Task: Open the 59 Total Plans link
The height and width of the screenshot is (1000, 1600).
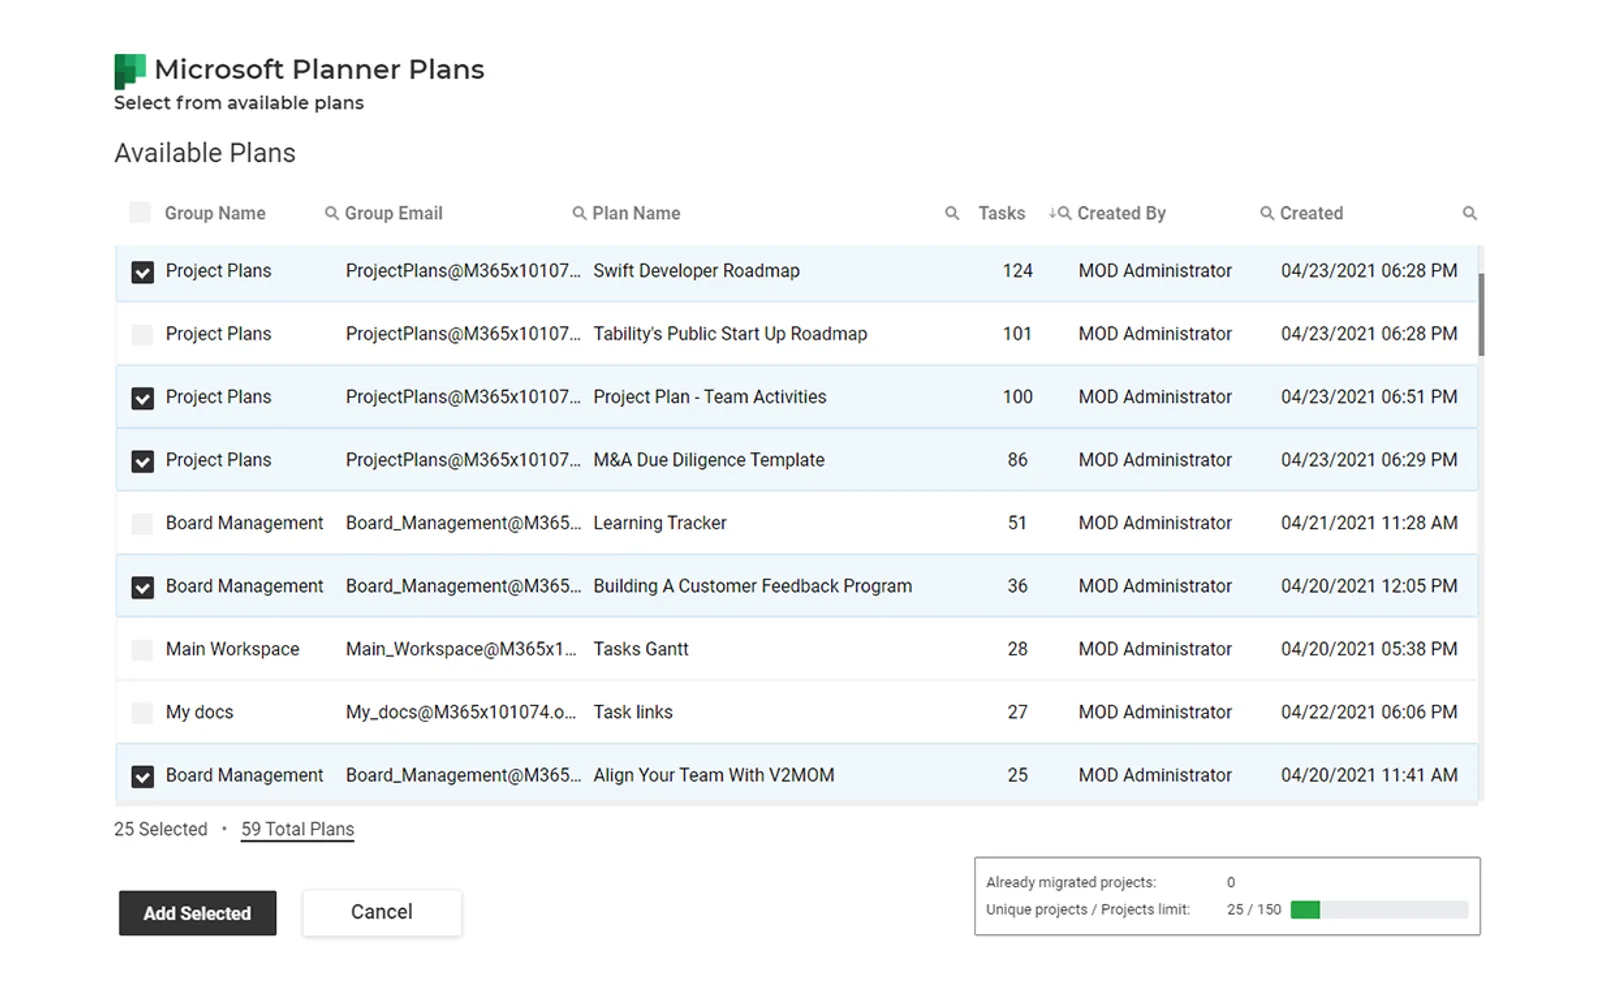Action: tap(297, 829)
